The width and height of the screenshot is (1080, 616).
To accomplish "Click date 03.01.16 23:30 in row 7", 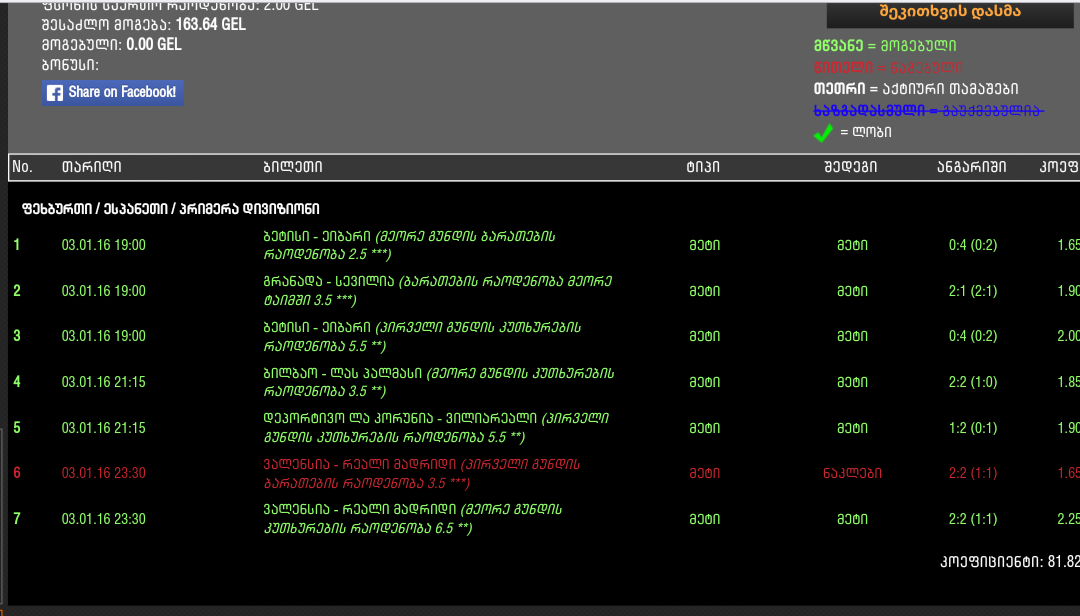I will pos(103,519).
